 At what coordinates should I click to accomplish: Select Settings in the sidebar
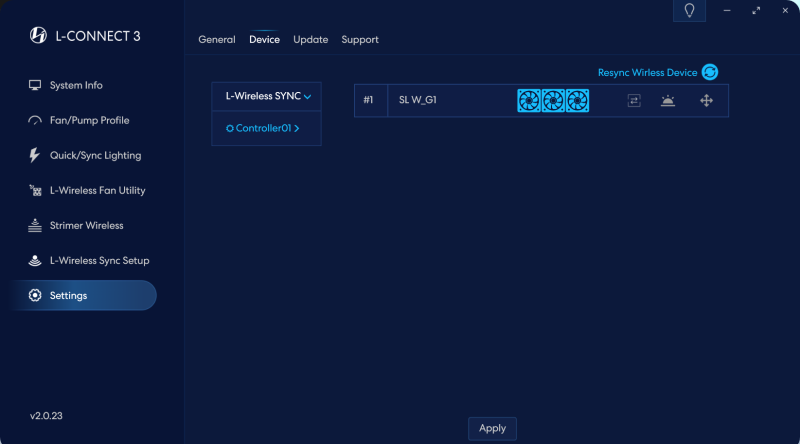83,295
